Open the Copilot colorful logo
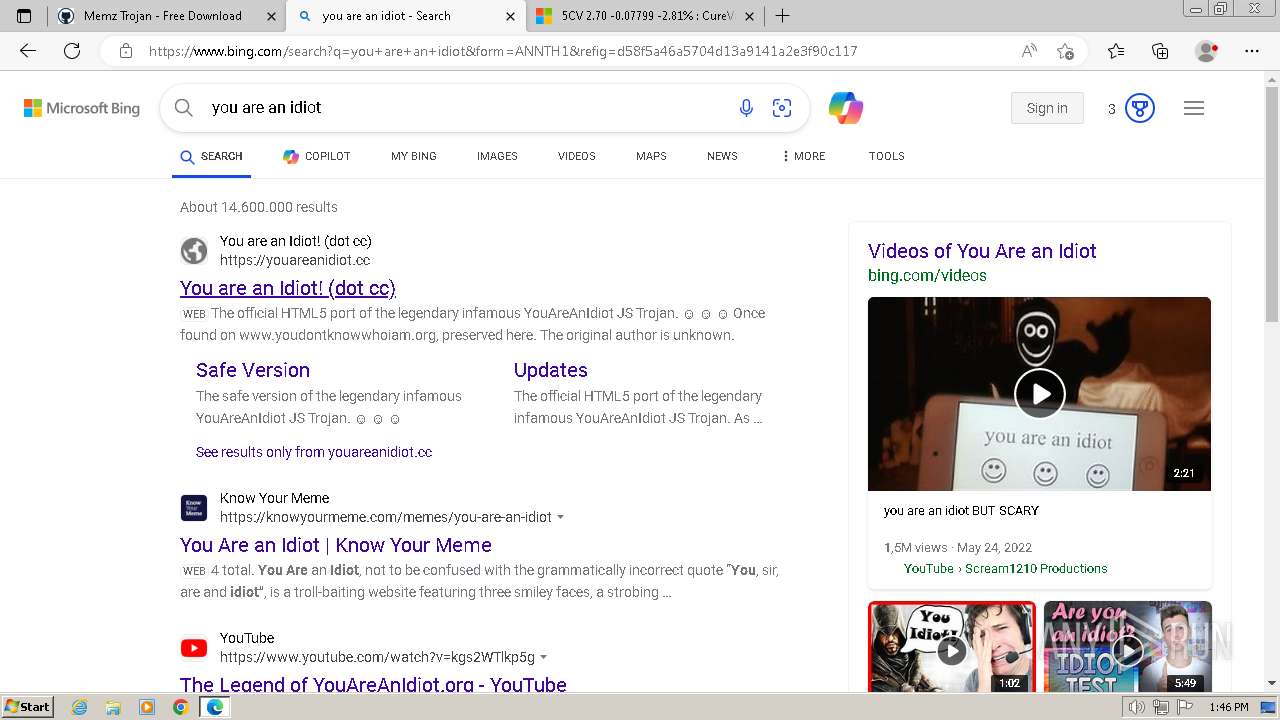This screenshot has width=1280, height=720. click(846, 108)
